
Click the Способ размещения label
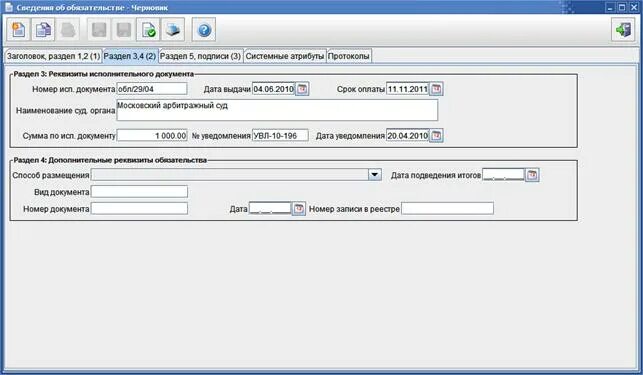51,176
